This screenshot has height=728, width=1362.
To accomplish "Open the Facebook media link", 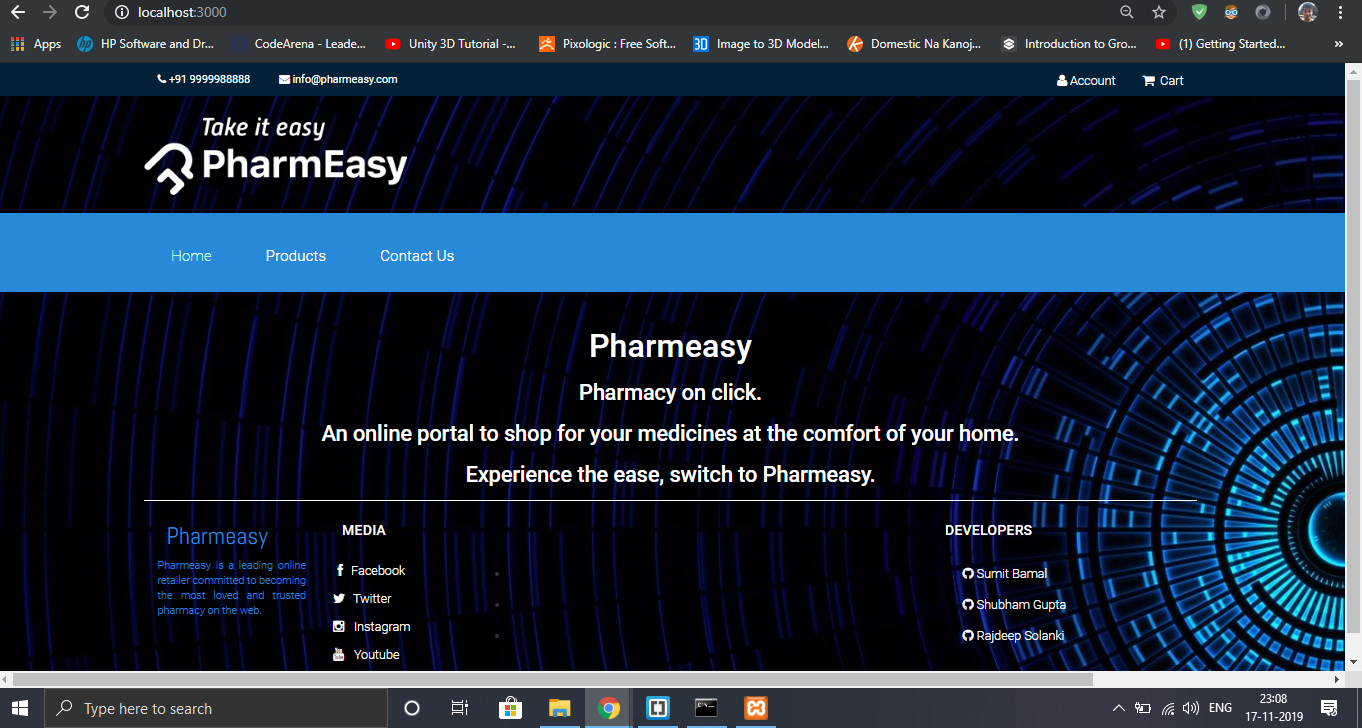I will tap(377, 570).
